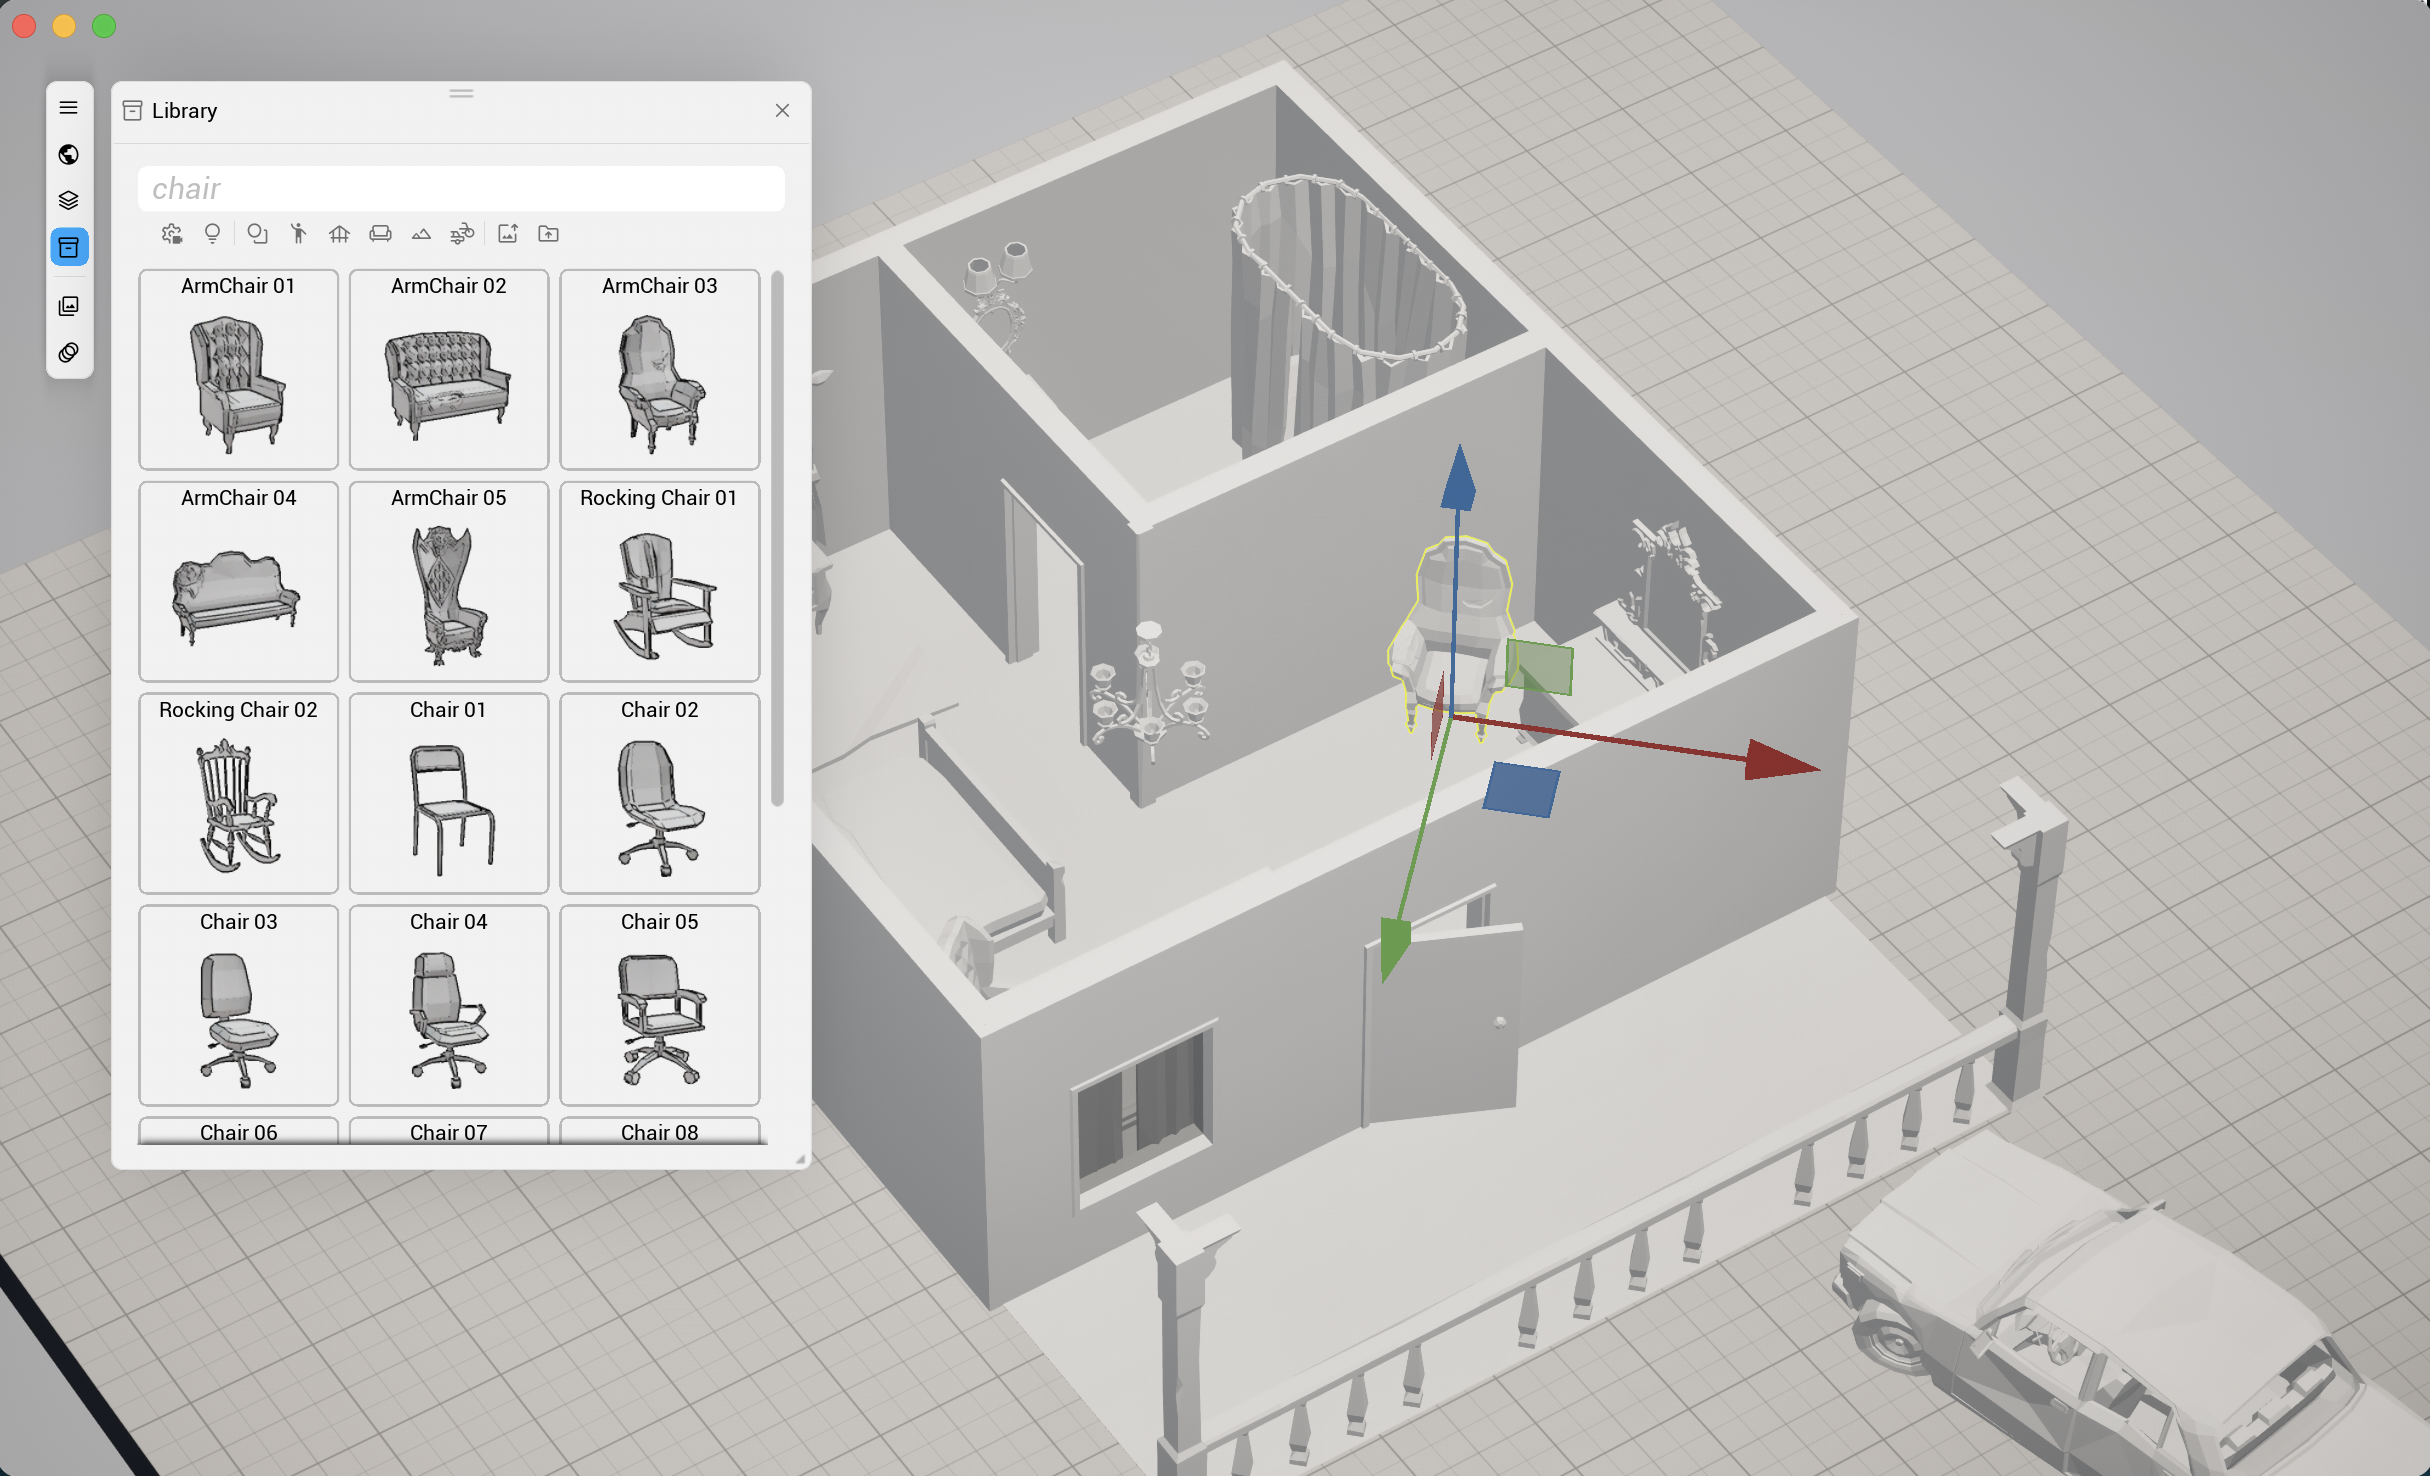Open the overlapping circles sidebar icon

(x=69, y=352)
